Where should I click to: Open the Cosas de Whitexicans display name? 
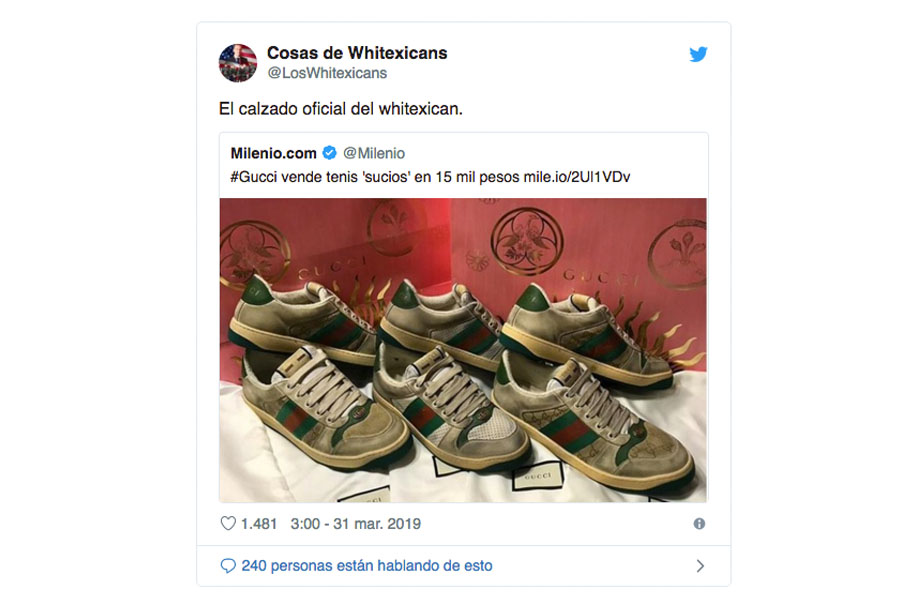357,53
